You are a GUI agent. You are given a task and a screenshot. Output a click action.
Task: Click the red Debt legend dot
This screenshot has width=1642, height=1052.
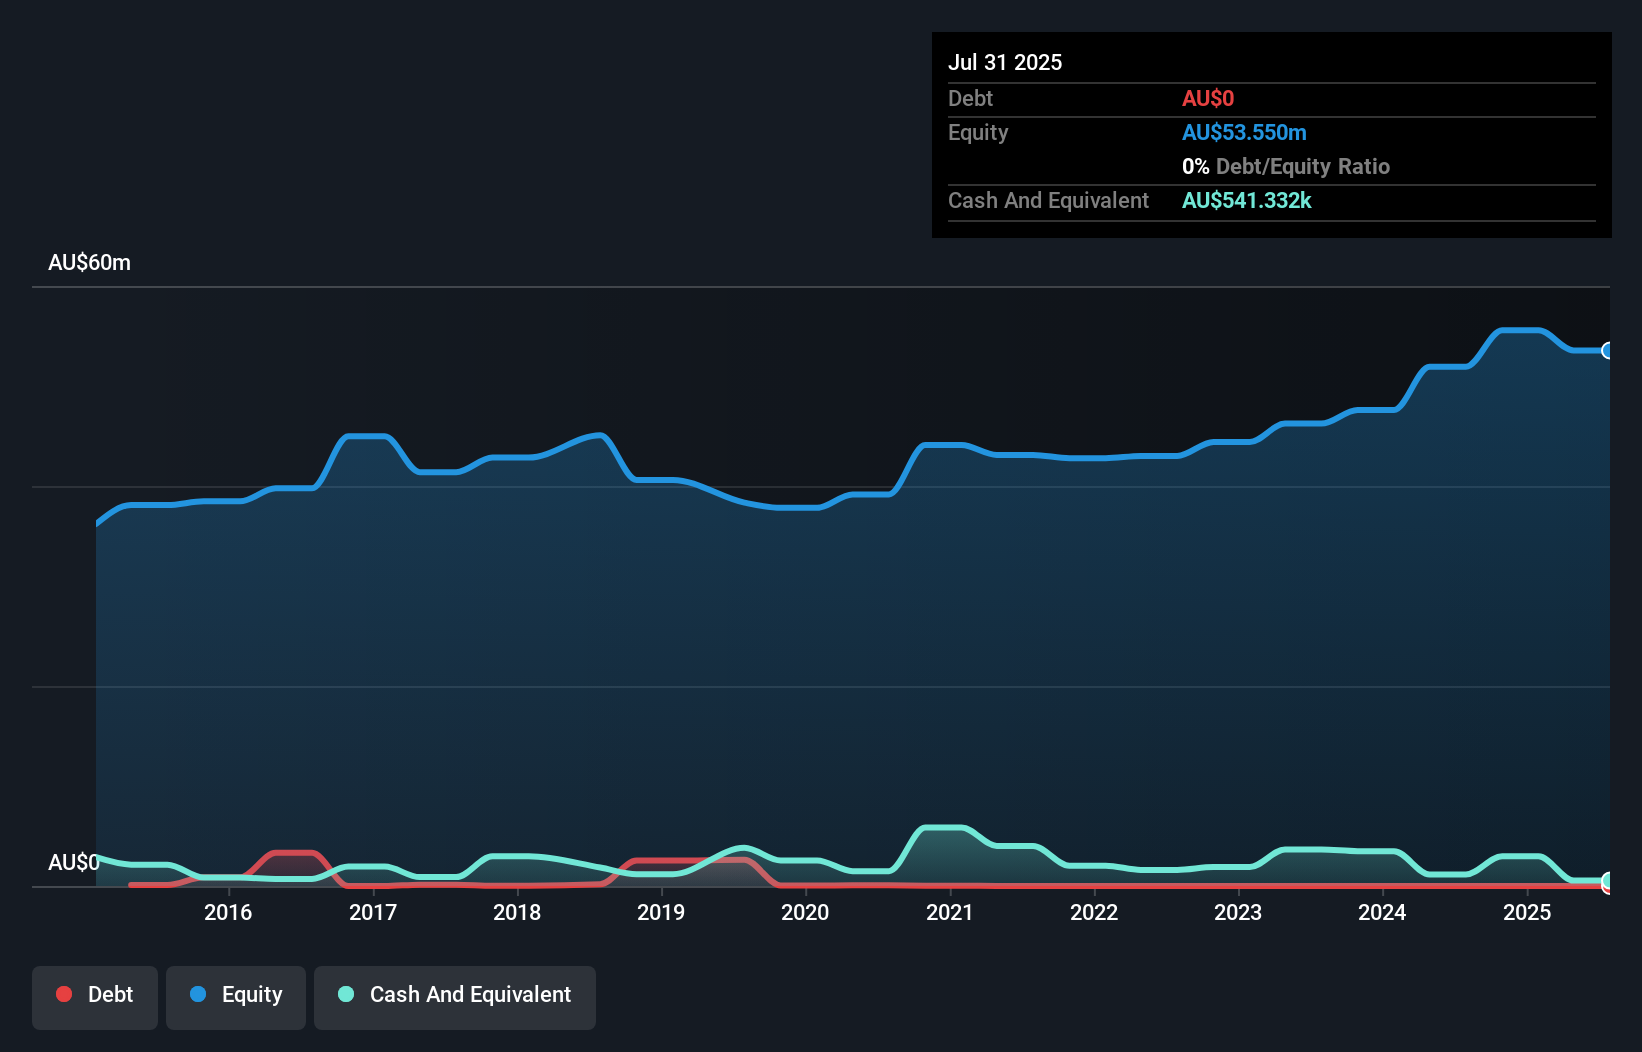(x=63, y=994)
